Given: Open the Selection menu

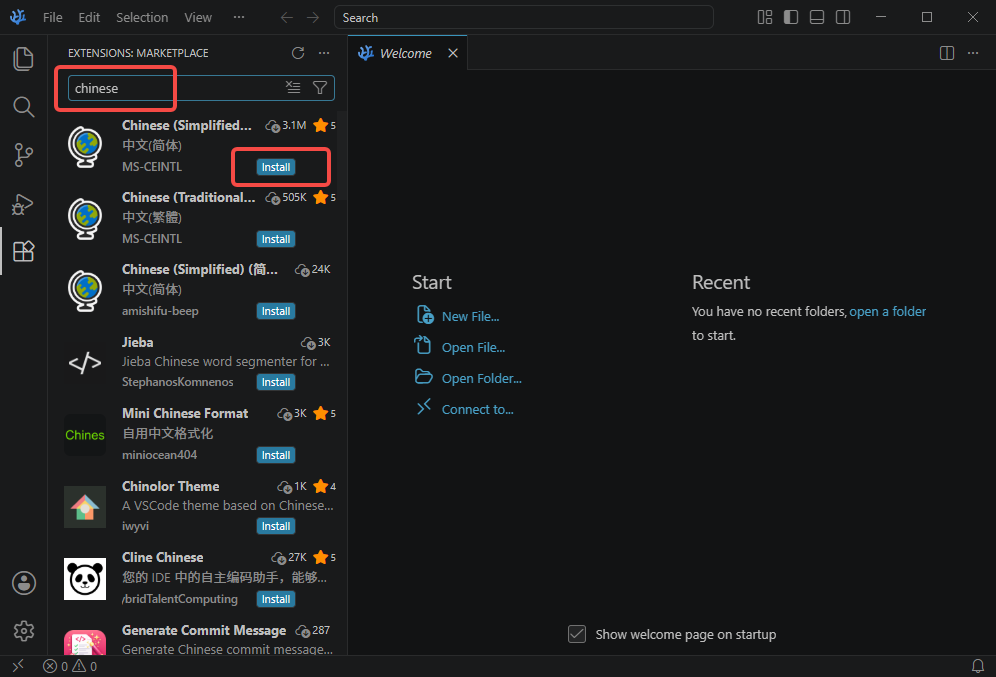Looking at the screenshot, I should (142, 18).
